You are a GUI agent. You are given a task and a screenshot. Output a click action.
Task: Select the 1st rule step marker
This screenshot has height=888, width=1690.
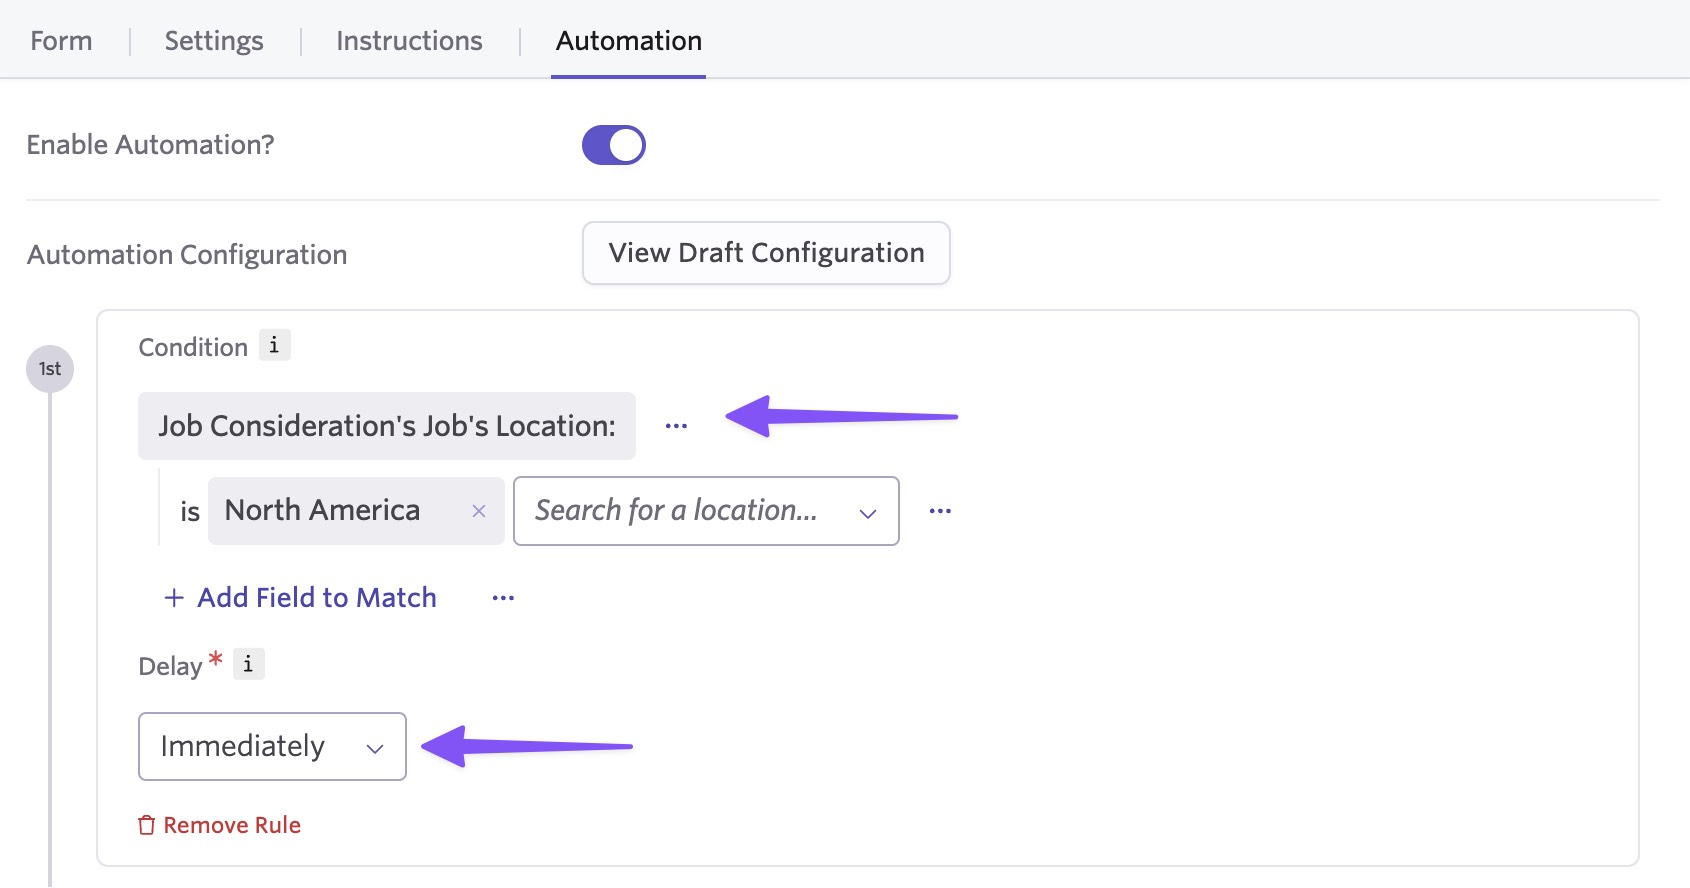pyautogui.click(x=50, y=369)
